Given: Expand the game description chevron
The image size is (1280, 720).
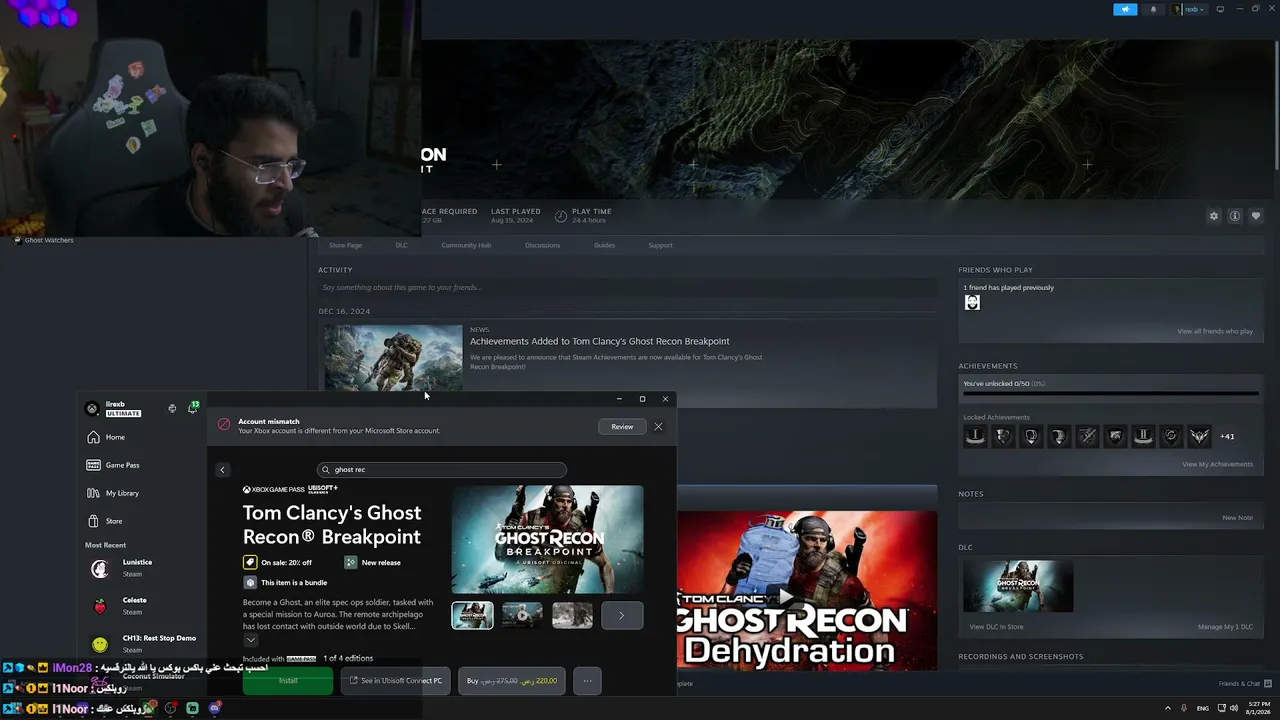Looking at the screenshot, I should 250,640.
